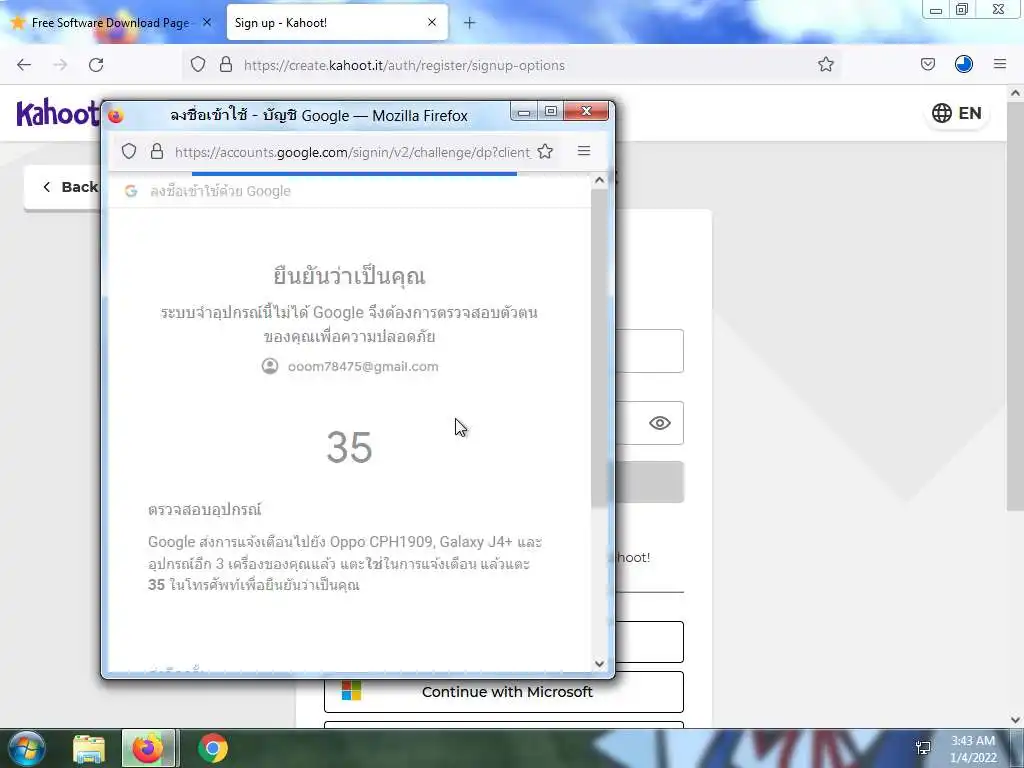Click the shield icon in the Google popup

(129, 152)
